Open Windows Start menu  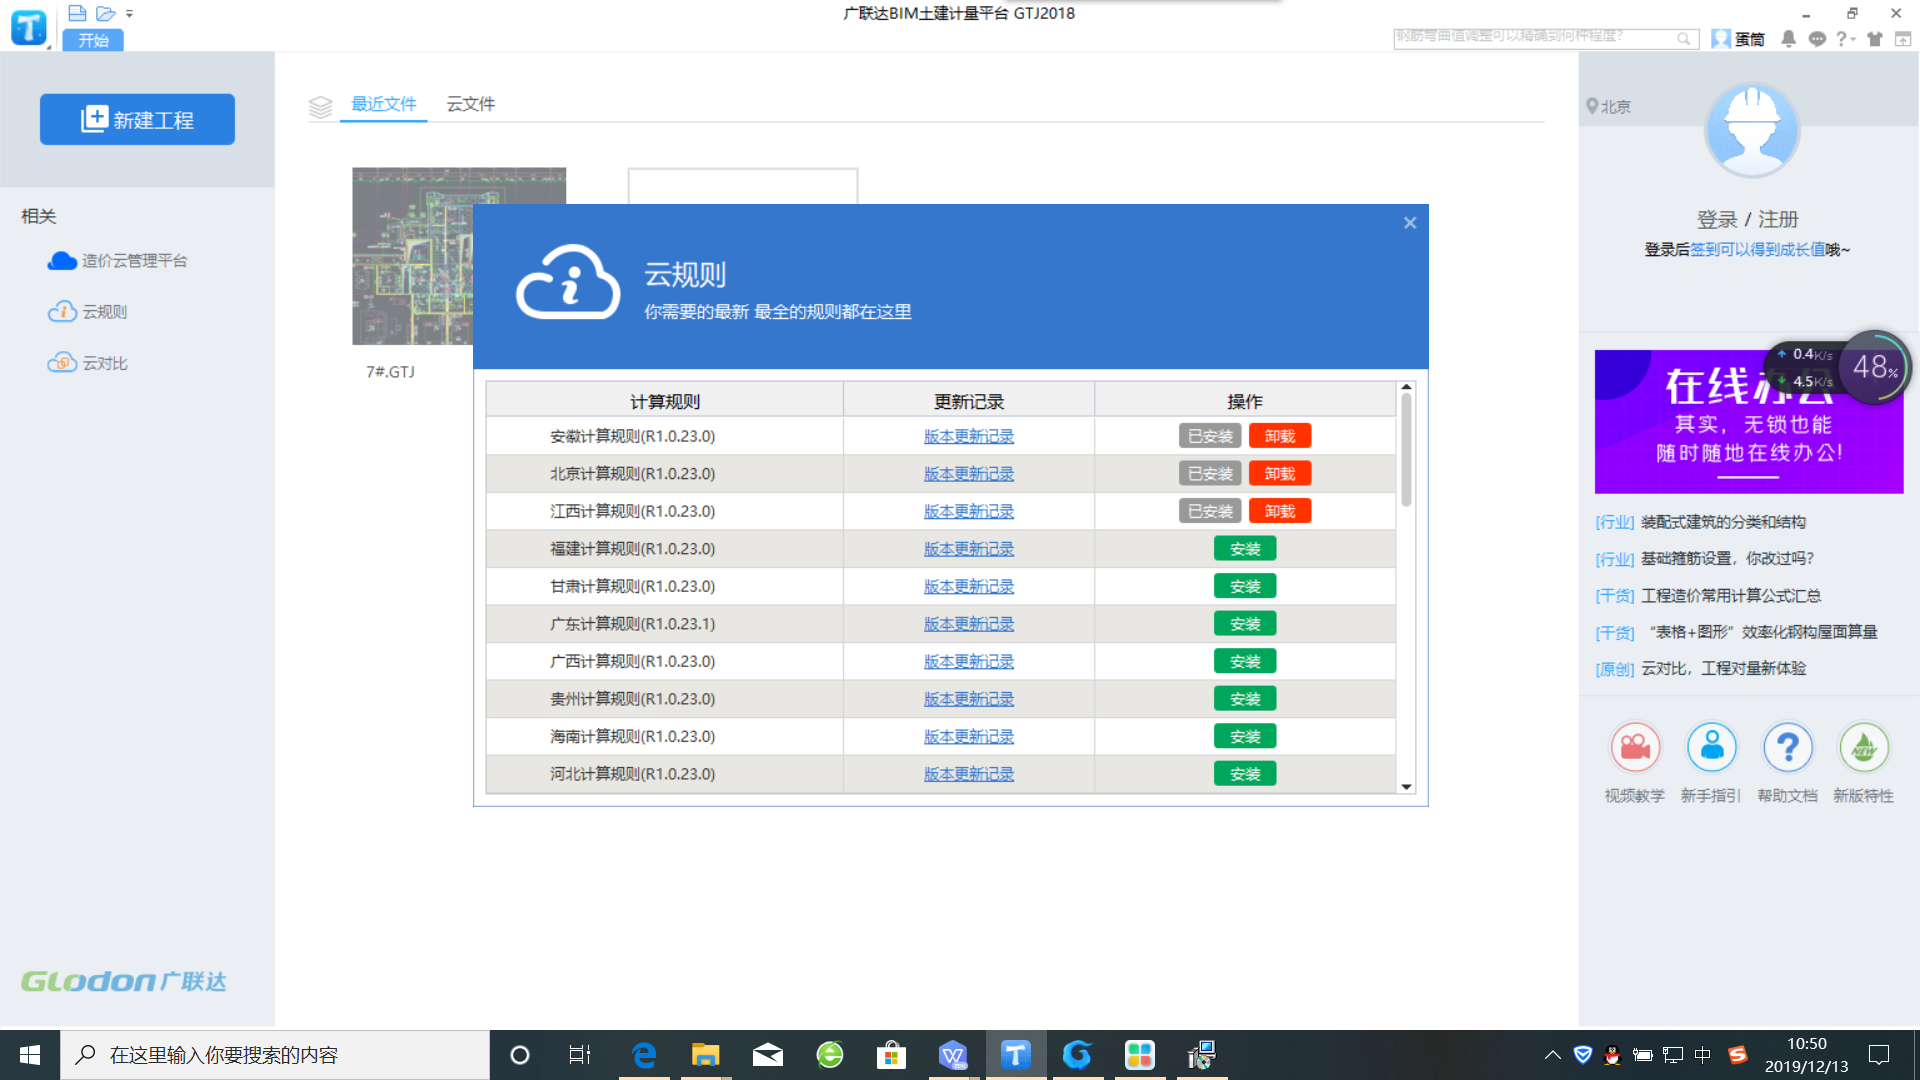click(30, 1055)
